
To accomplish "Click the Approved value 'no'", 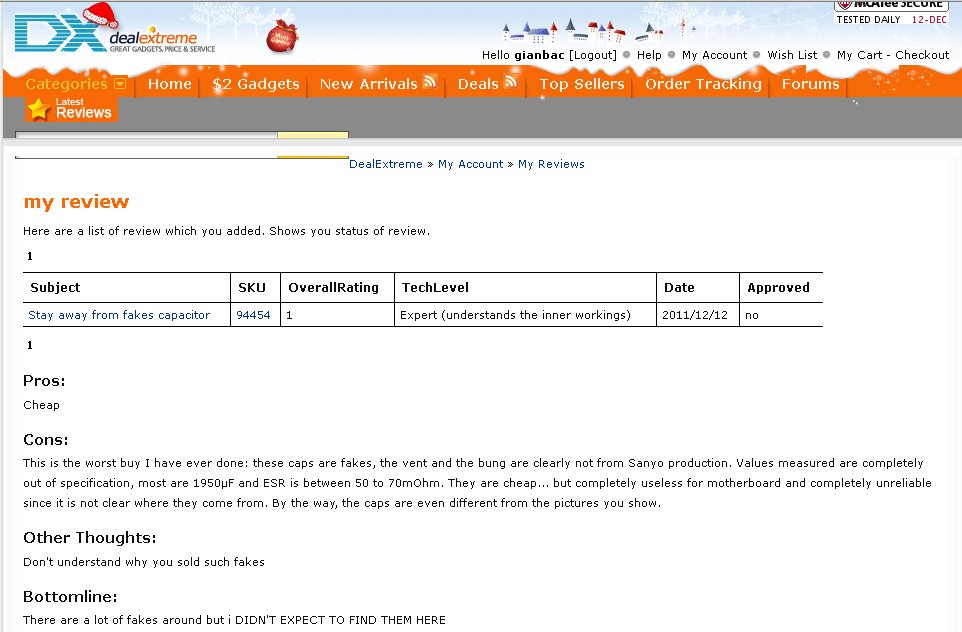I will click(x=752, y=315).
